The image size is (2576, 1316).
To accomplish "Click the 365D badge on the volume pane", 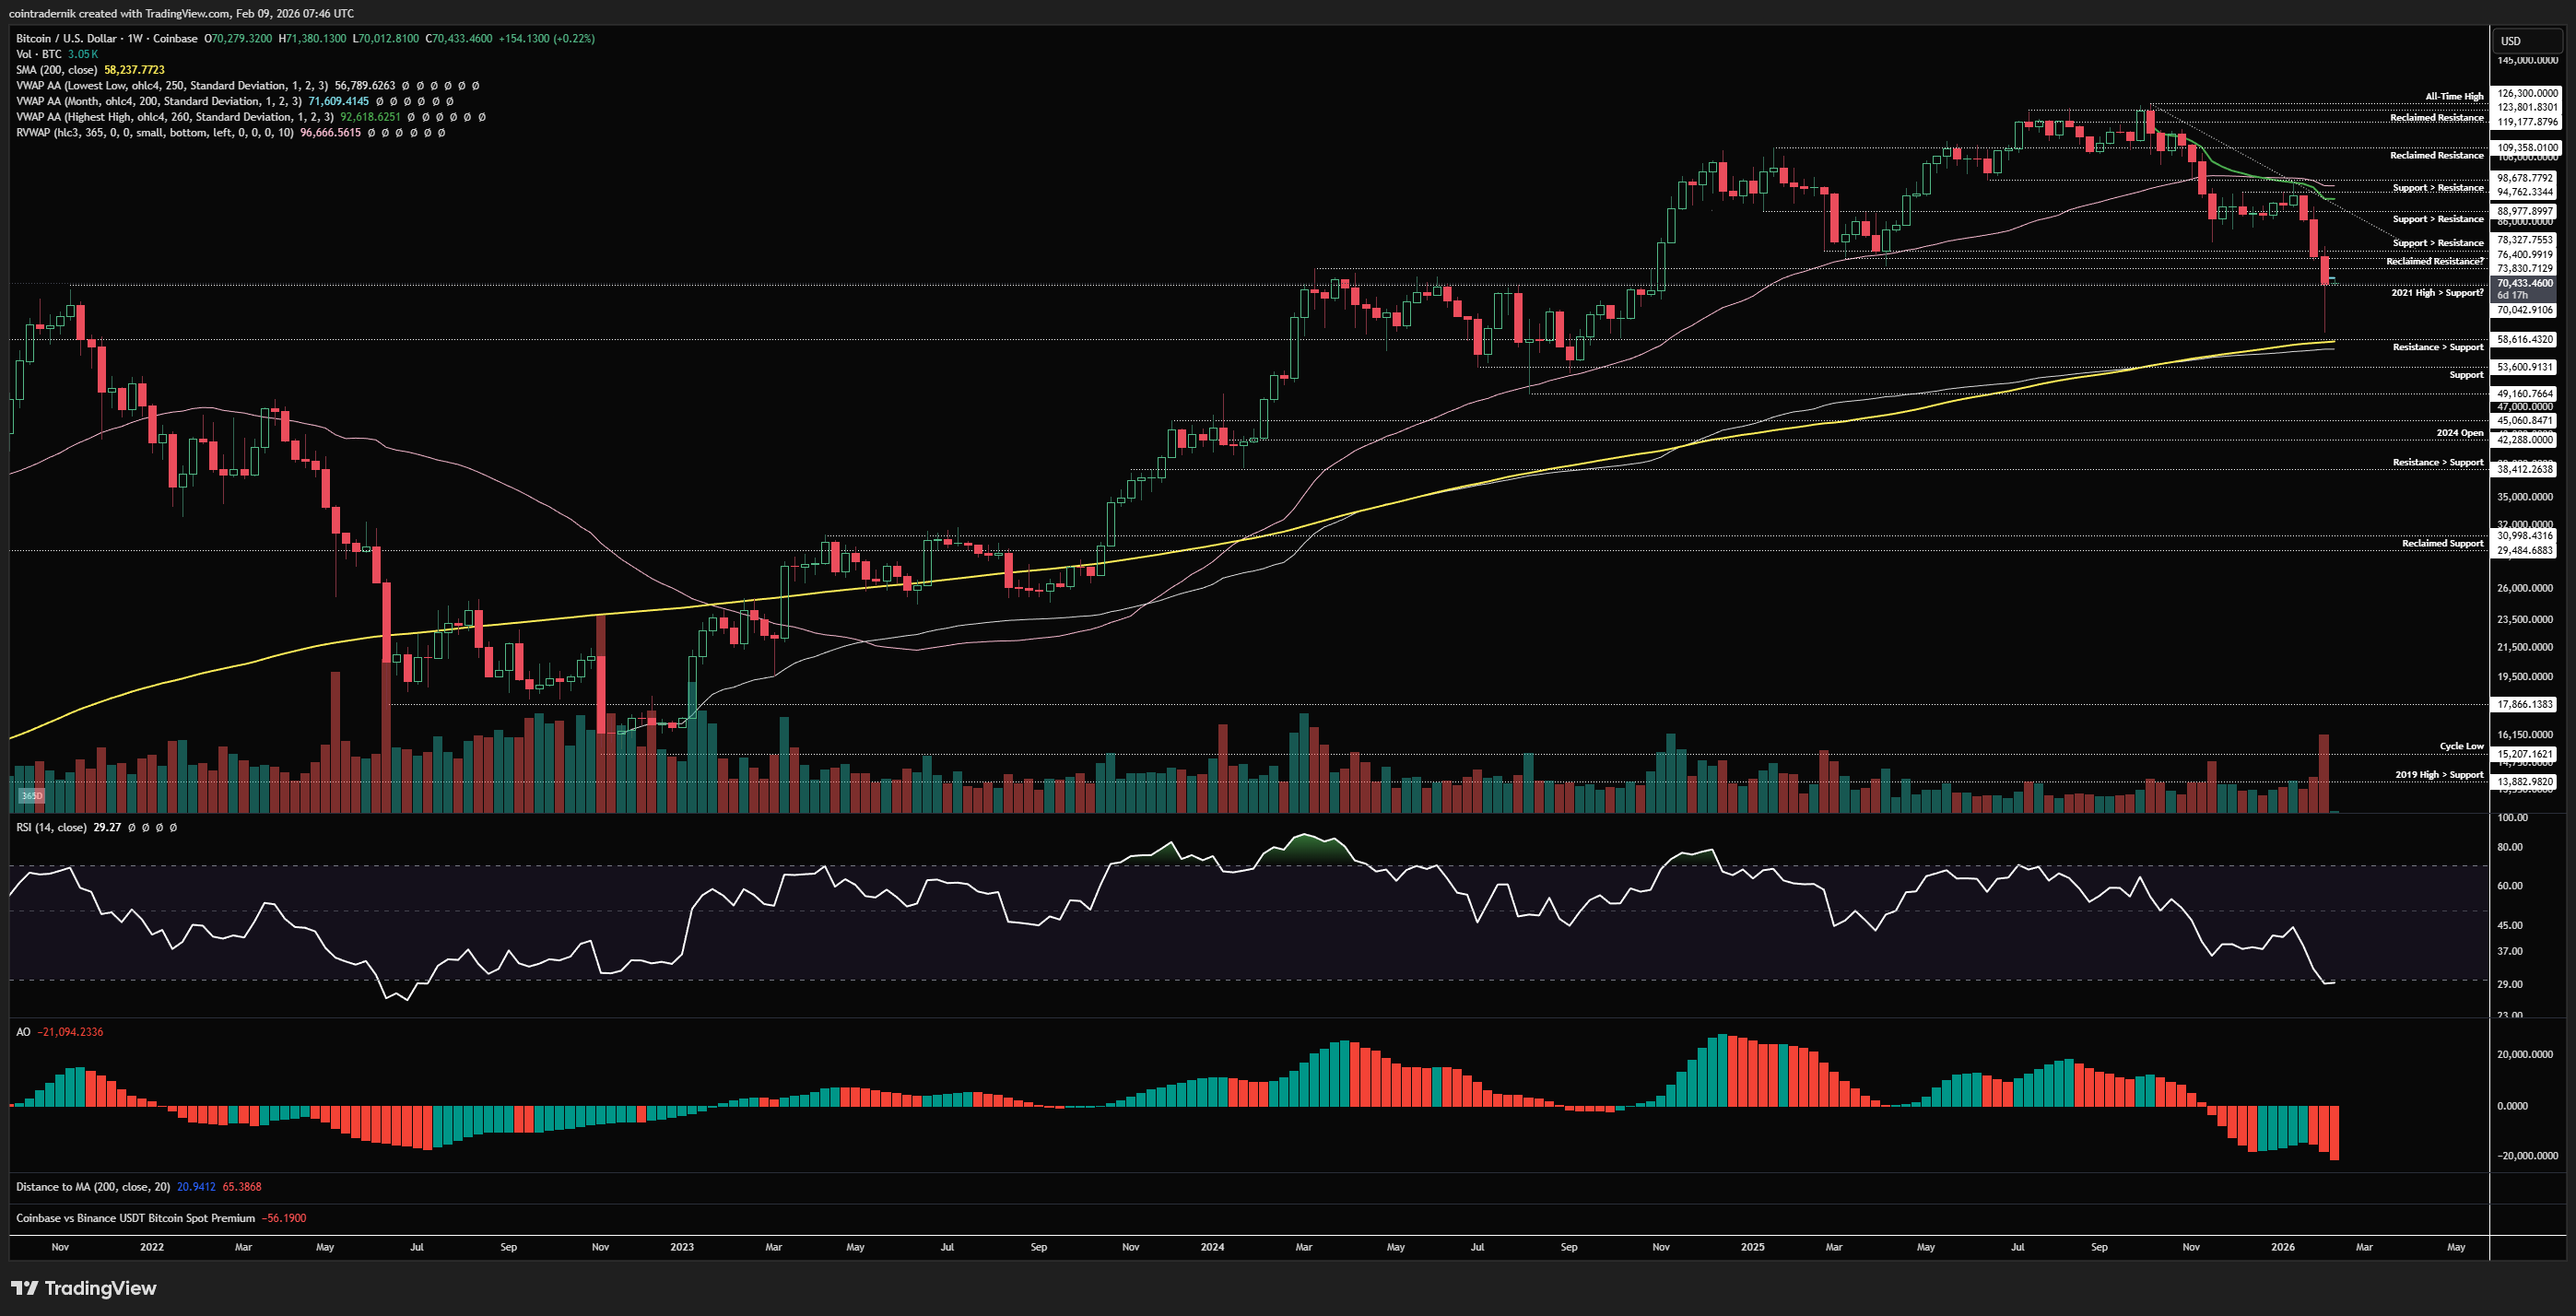I will 32,796.
